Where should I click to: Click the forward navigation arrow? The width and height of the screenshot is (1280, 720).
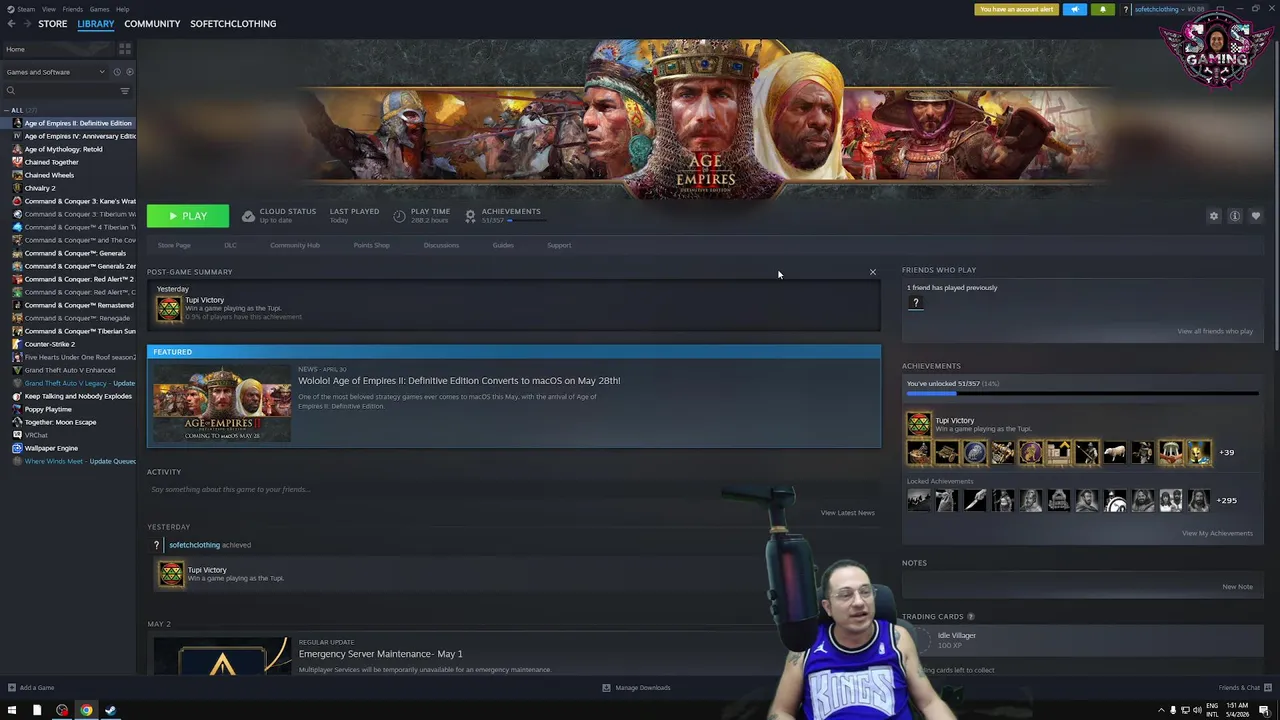[x=26, y=23]
